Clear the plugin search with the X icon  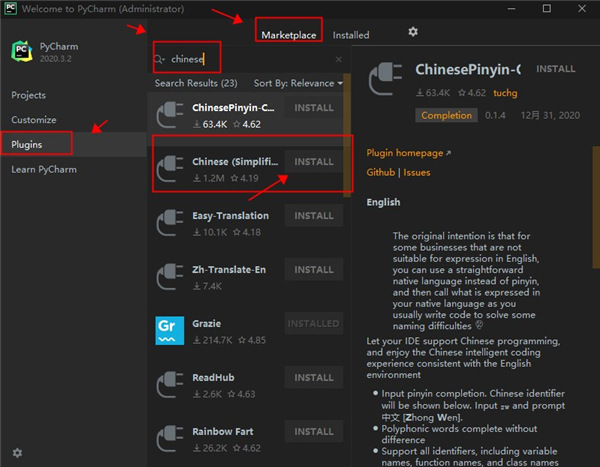coord(338,60)
